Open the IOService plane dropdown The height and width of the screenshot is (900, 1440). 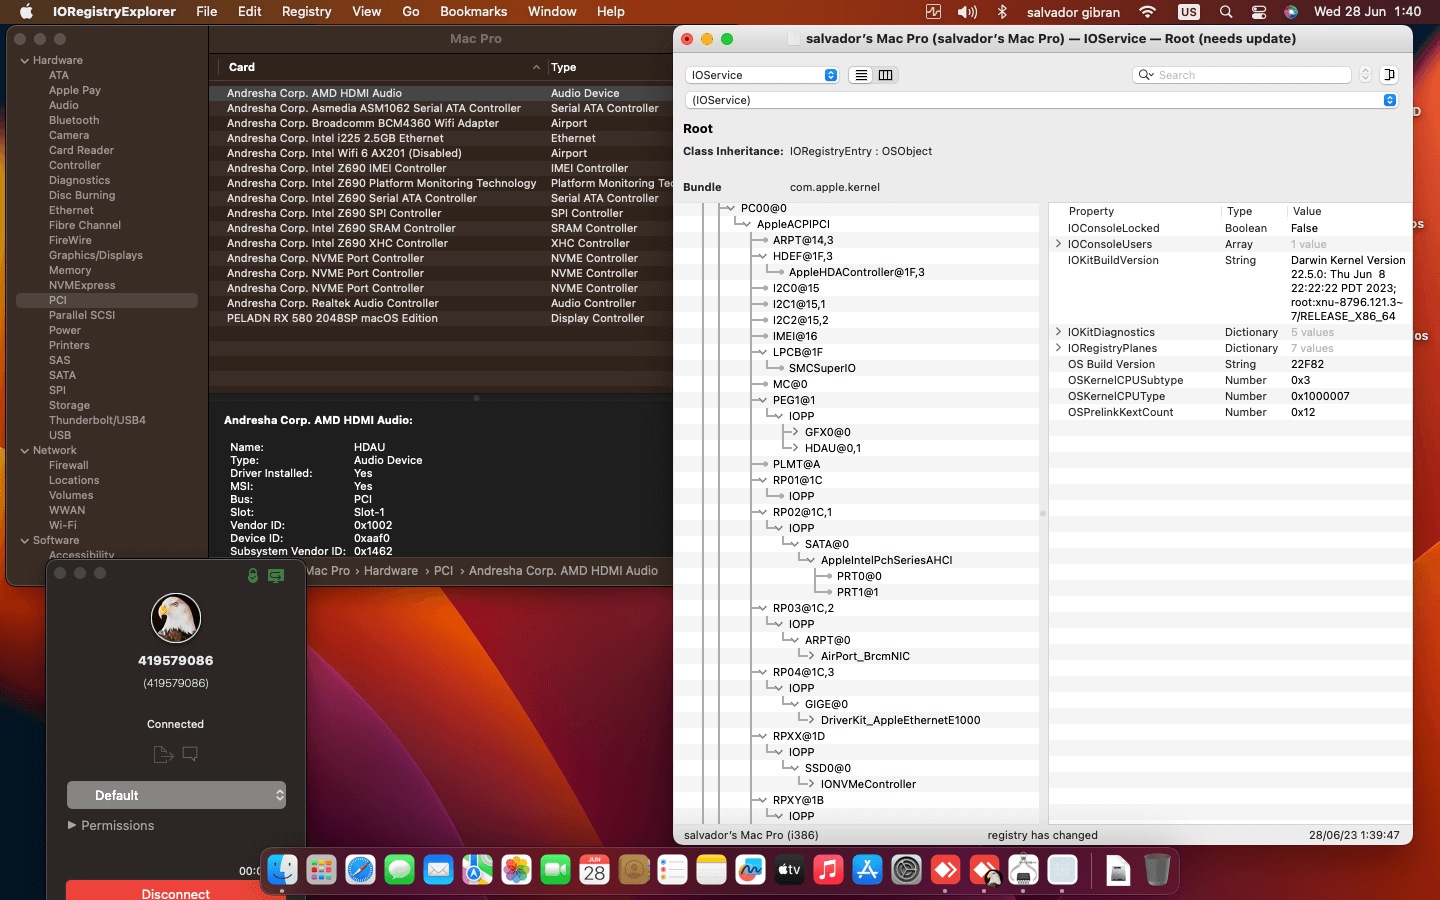(762, 75)
